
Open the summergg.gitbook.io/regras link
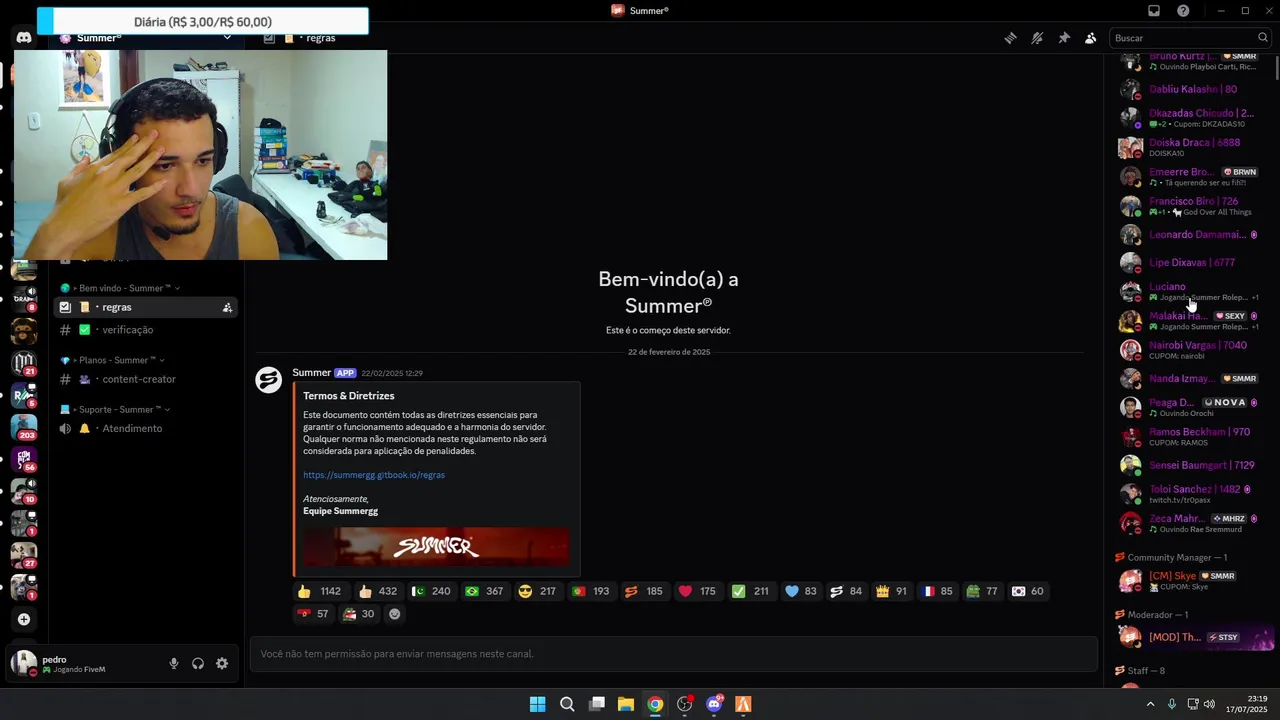pos(374,475)
